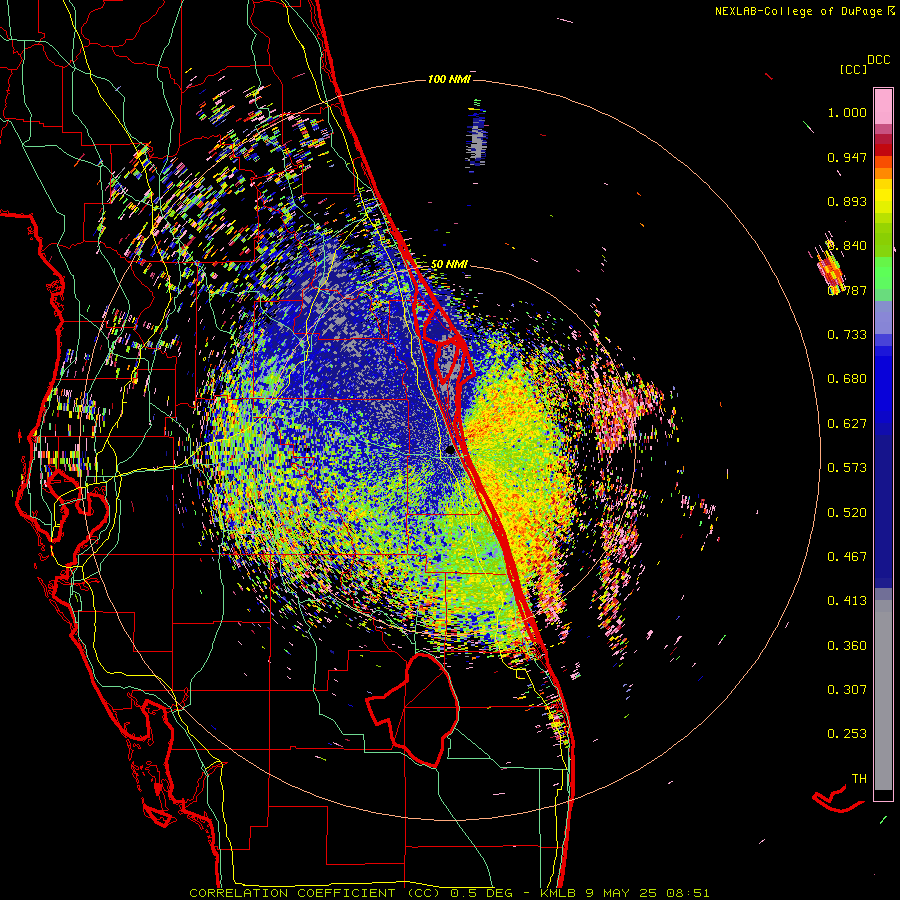Click the 0.520 scale value
Screen dimensions: 900x900
847,513
